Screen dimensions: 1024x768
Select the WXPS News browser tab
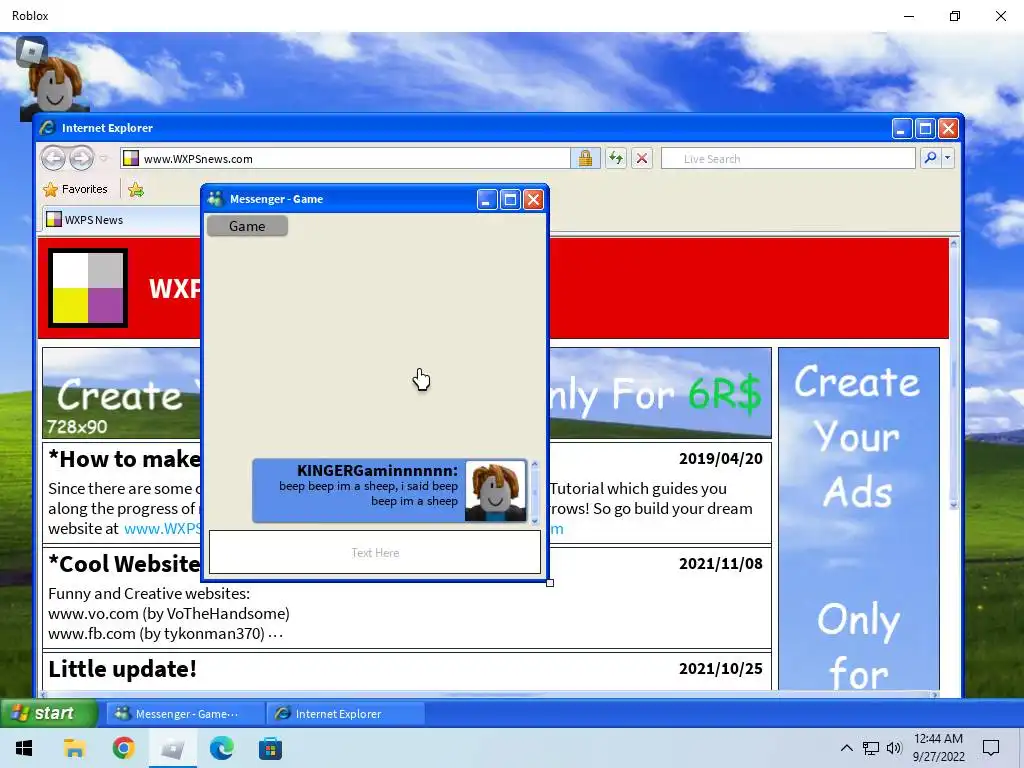[121, 219]
